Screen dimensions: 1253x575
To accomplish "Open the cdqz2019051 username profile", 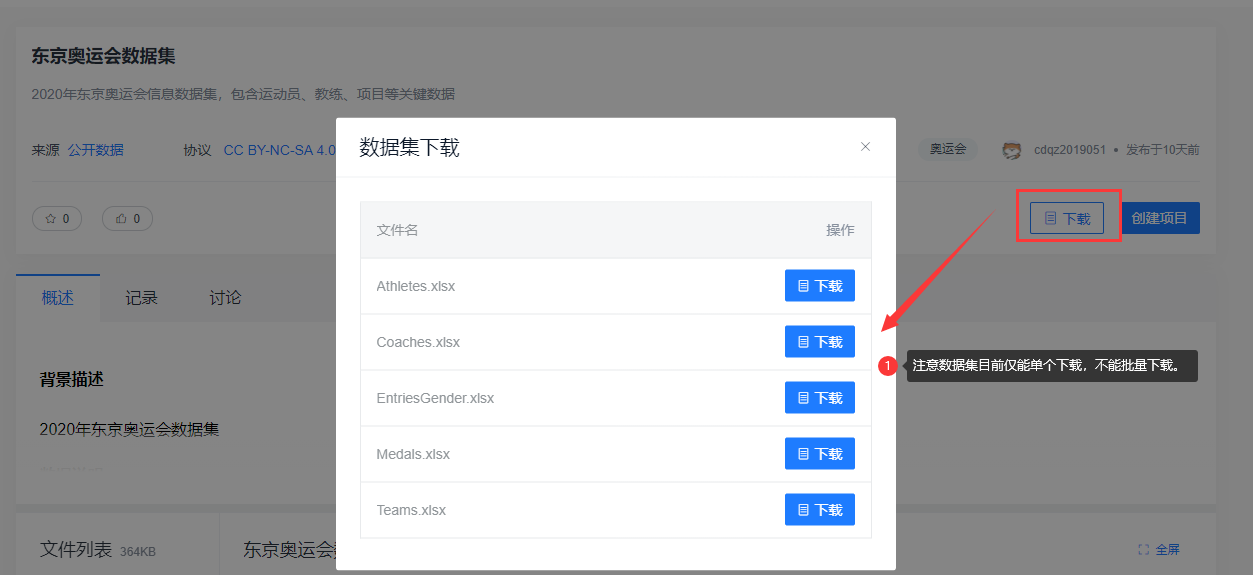I will 1070,150.
